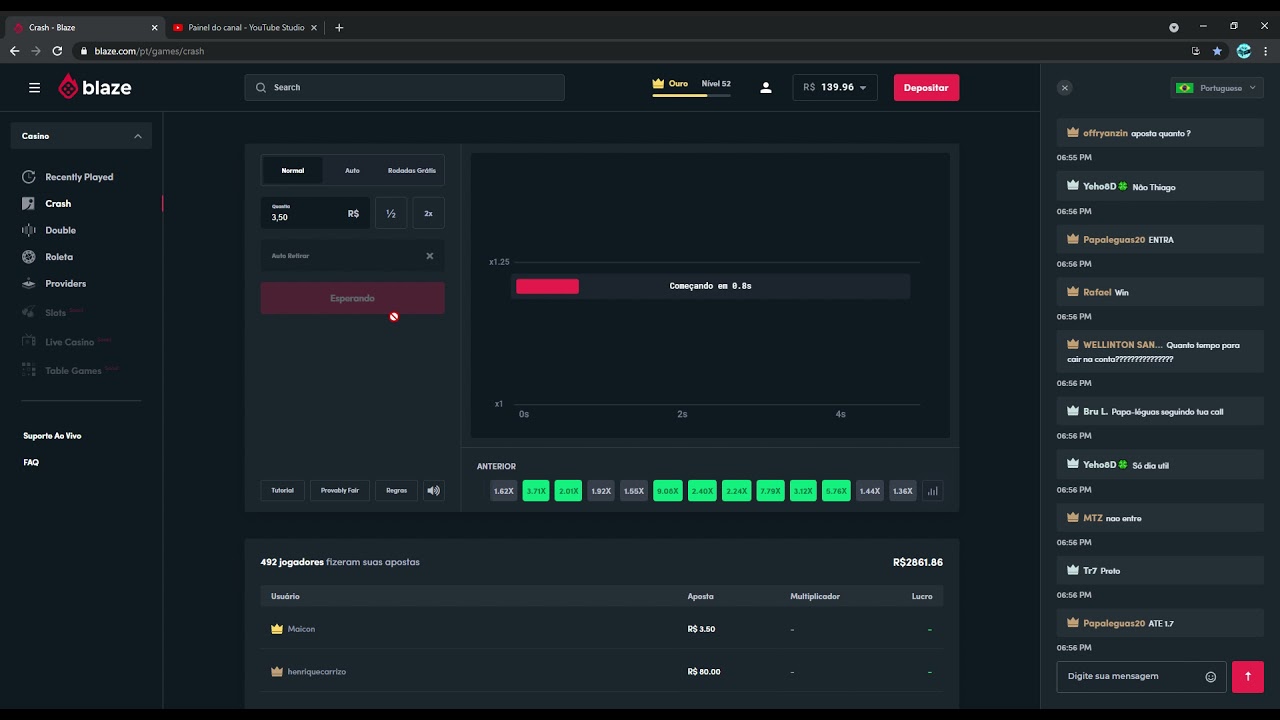
Task: Open Live Casino in sidebar
Action: [x=69, y=342]
